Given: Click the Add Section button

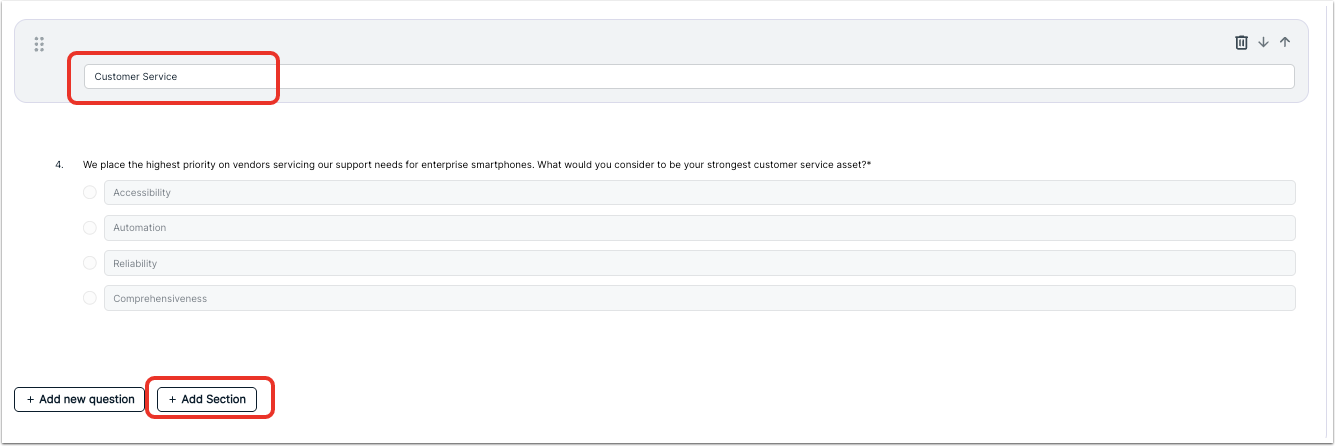Looking at the screenshot, I should (207, 399).
